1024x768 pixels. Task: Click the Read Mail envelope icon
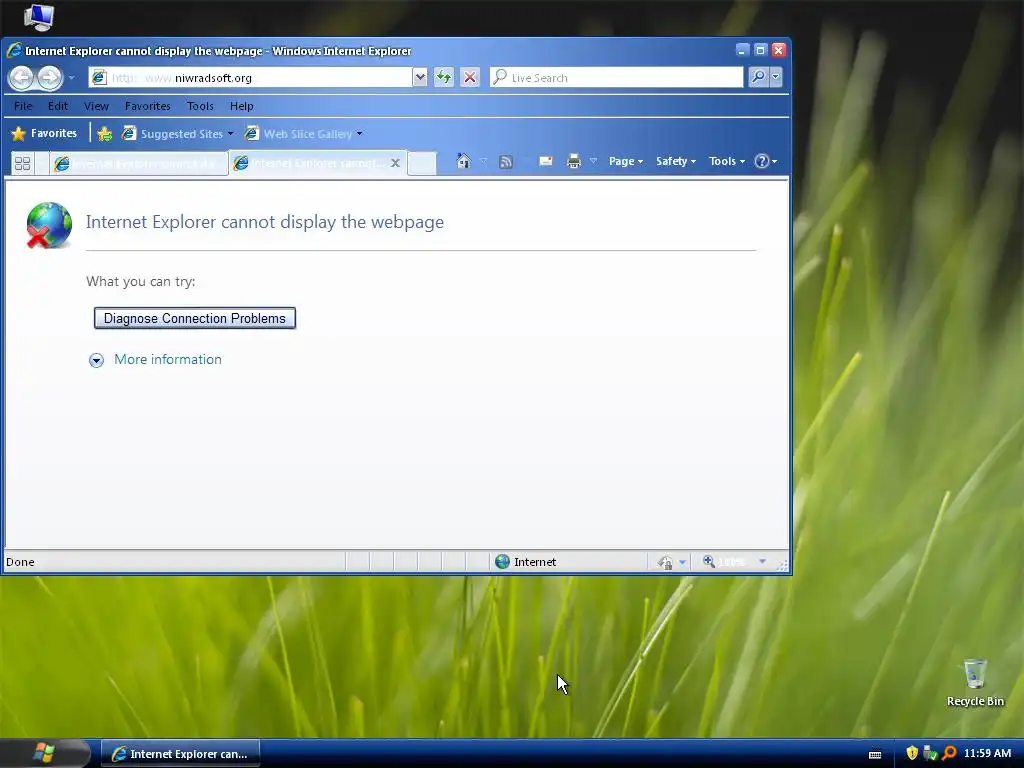pos(546,161)
